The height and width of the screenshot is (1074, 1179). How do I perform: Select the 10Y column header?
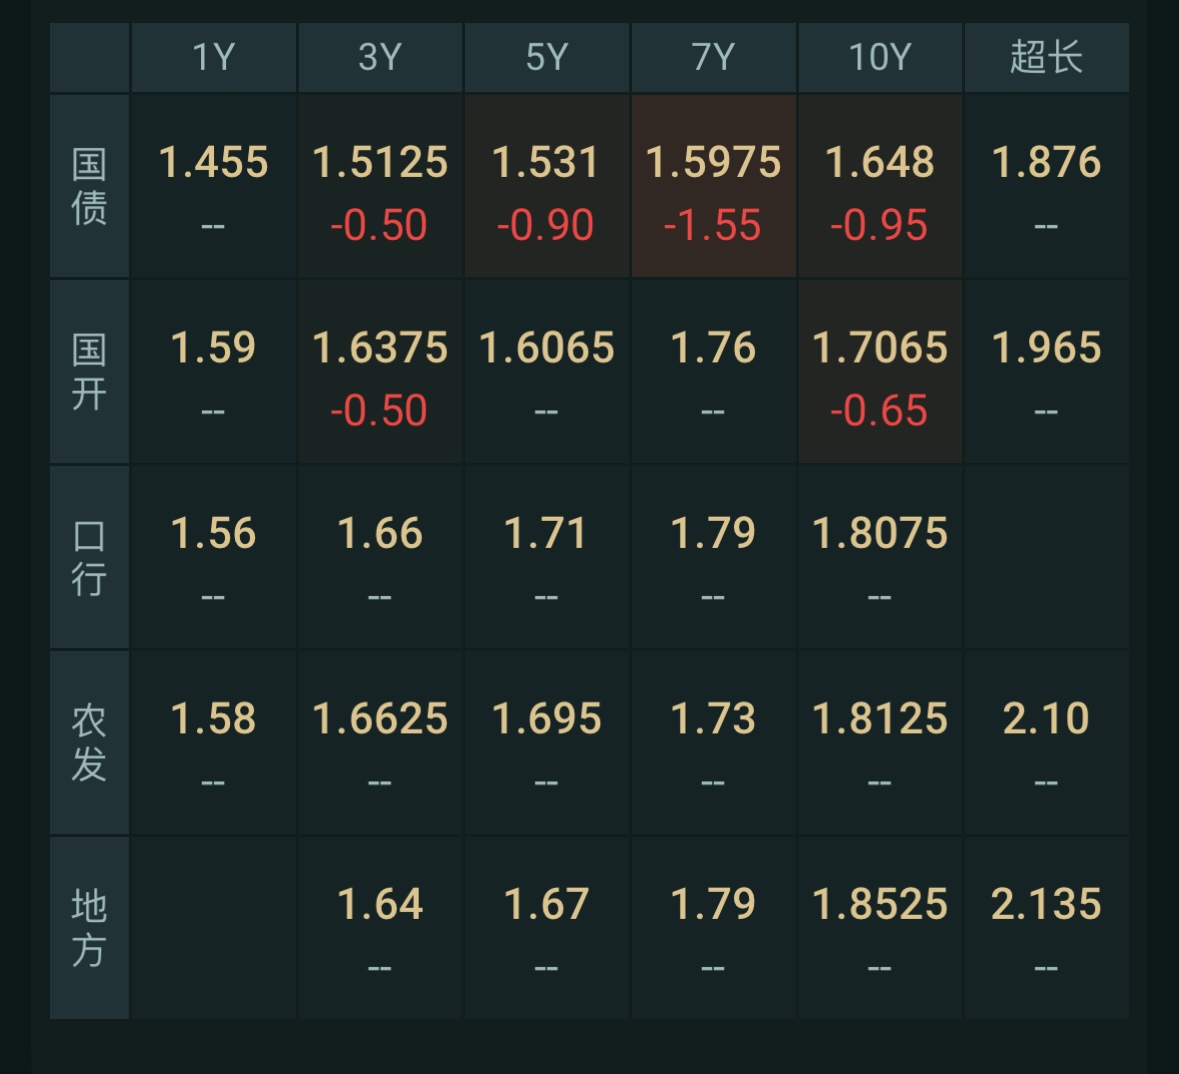point(880,57)
